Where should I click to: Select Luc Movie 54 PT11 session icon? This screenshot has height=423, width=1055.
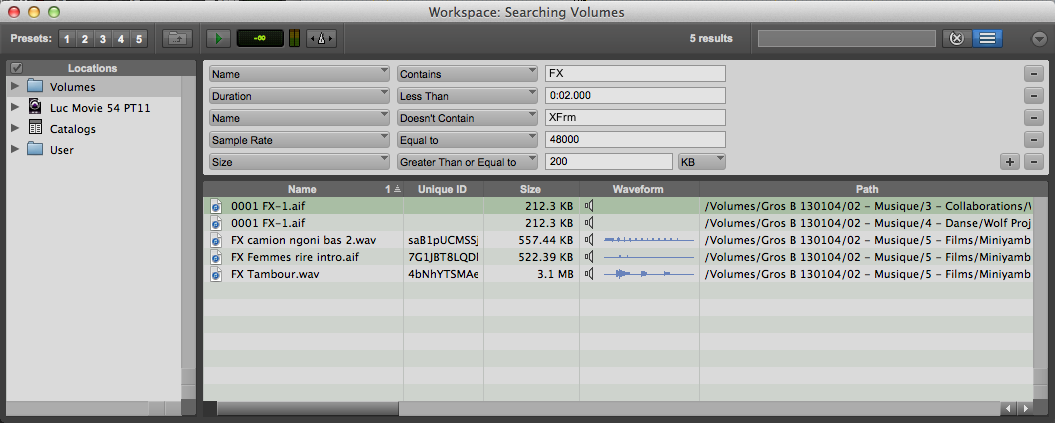point(36,107)
